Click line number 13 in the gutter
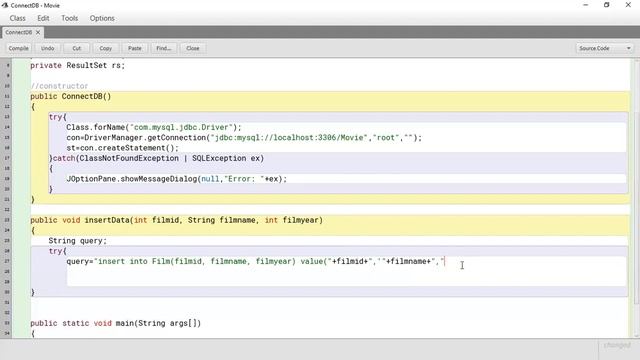Viewport: 640px width, 360px height. tap(7, 117)
